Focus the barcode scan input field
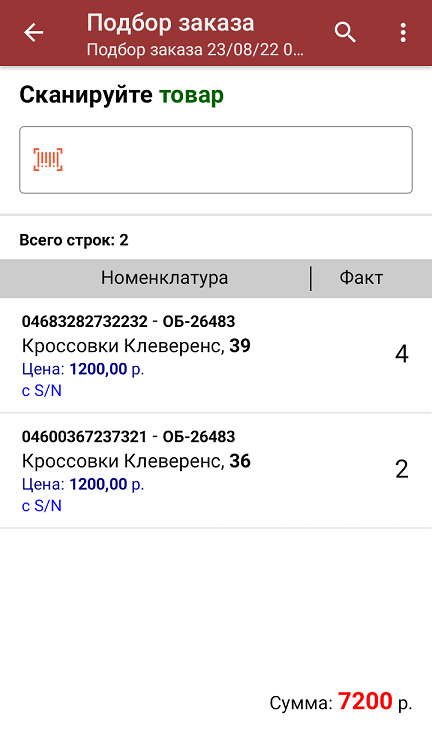The image size is (432, 738). (216, 160)
